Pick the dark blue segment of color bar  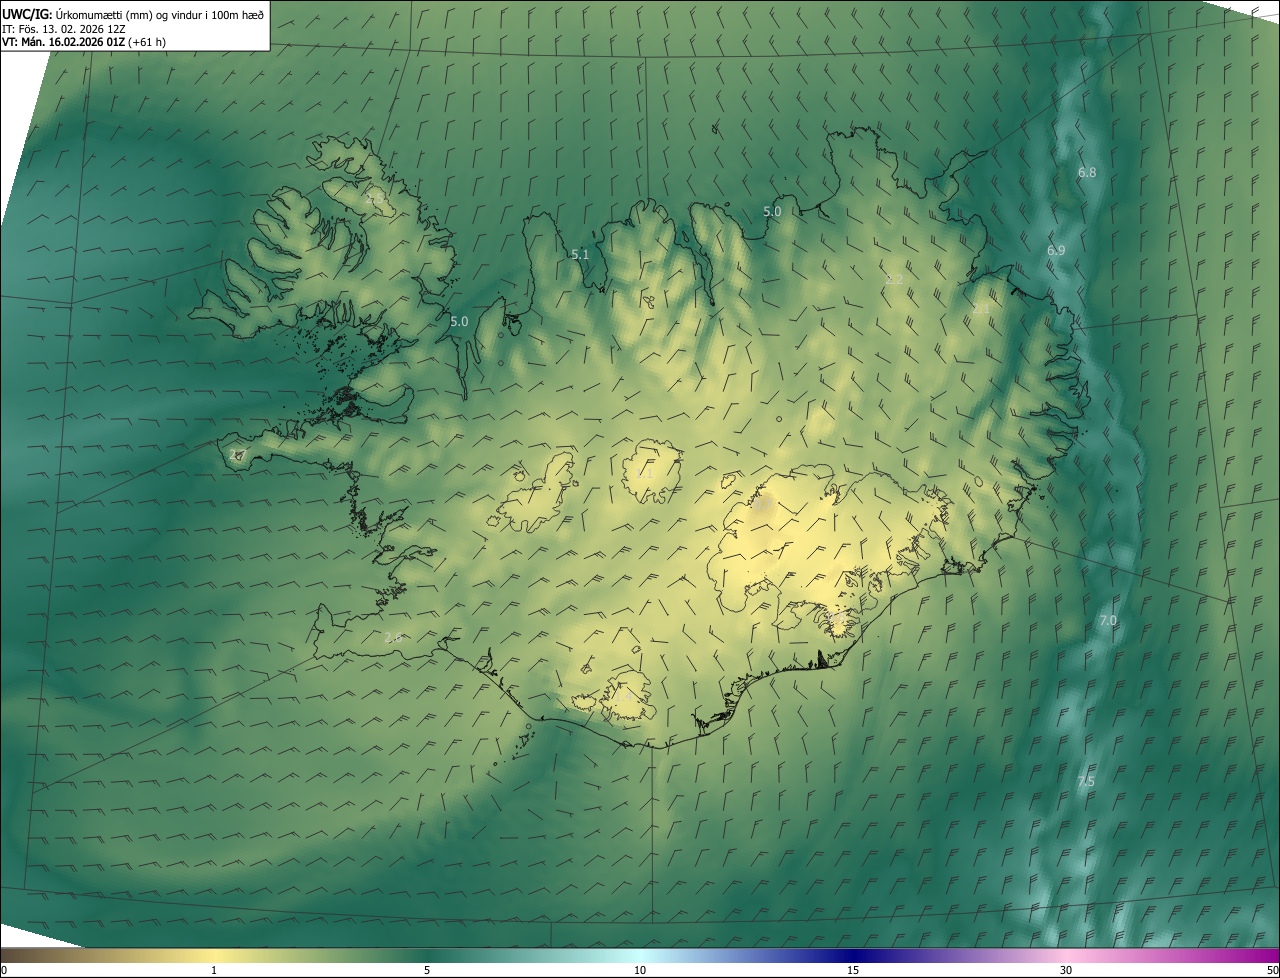point(853,955)
